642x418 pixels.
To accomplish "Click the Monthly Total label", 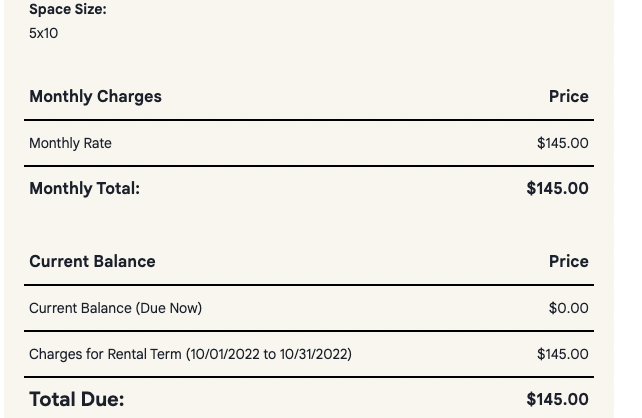I will 84,188.
